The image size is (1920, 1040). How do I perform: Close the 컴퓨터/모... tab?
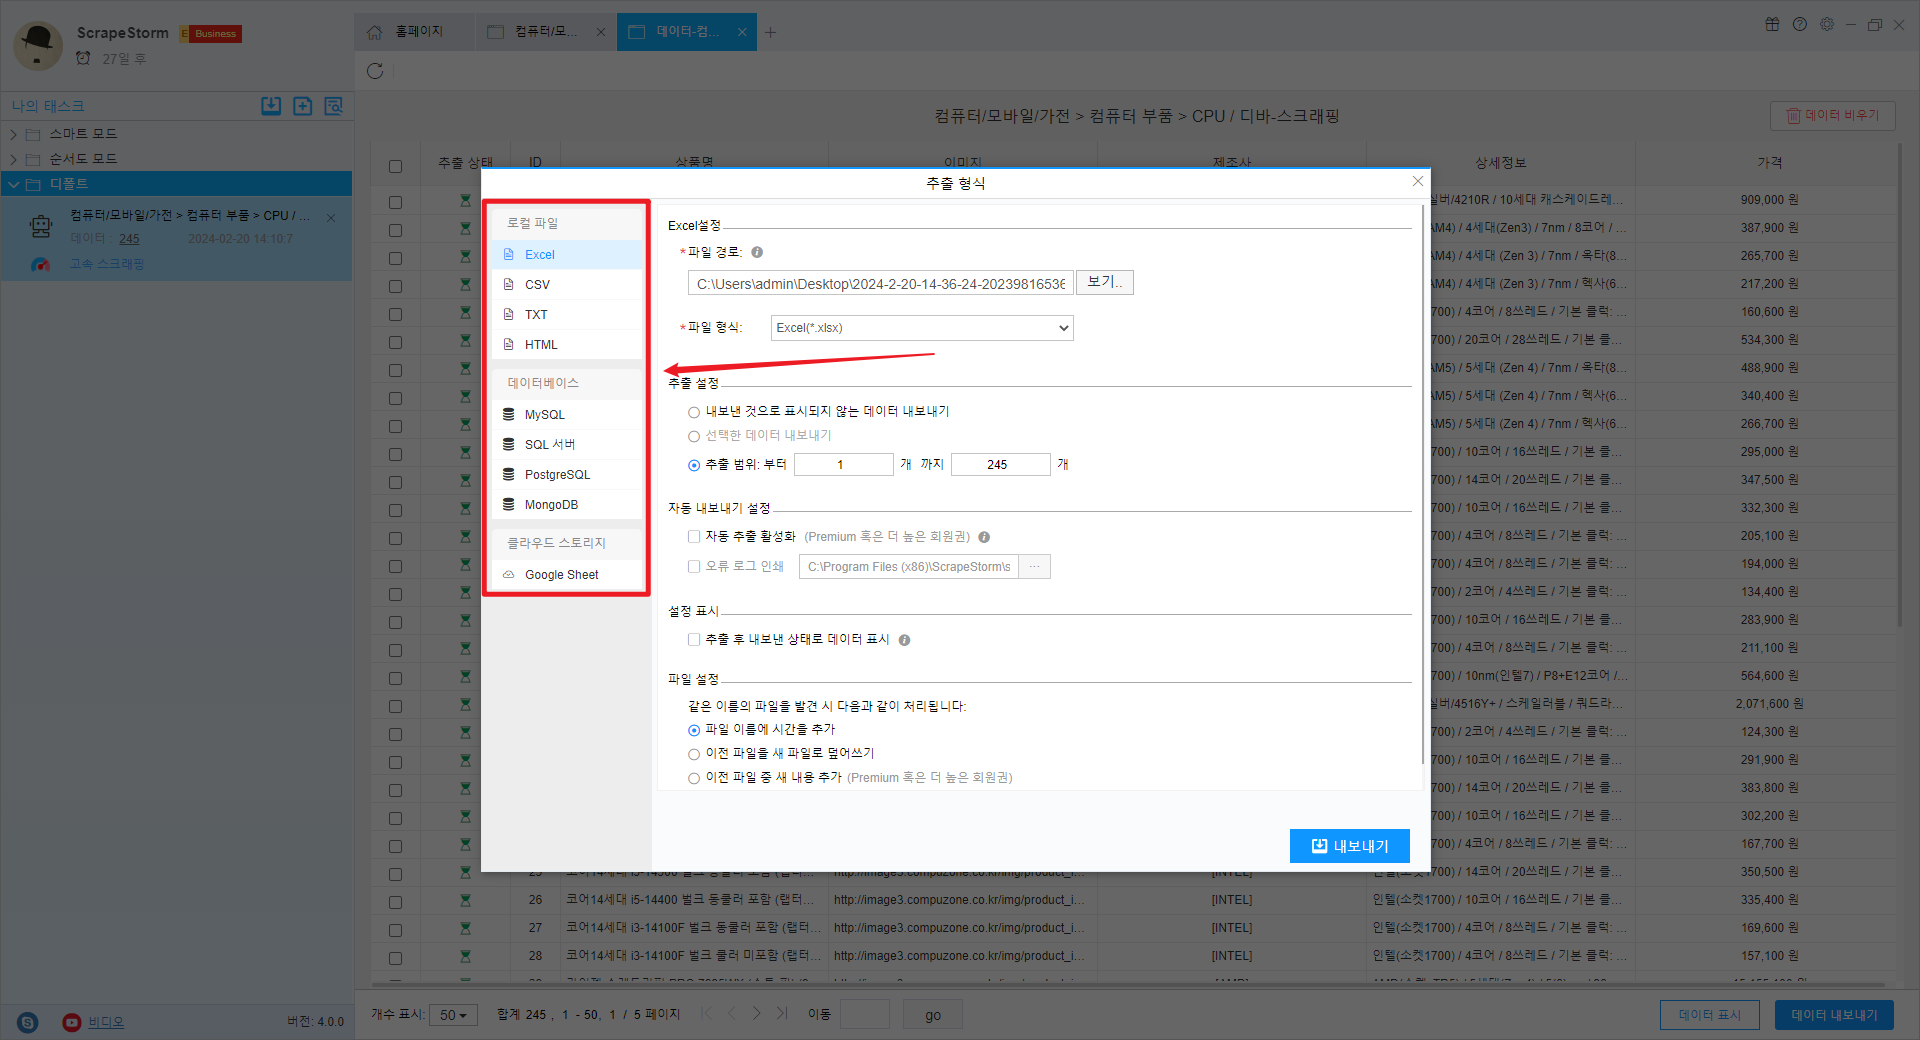[601, 32]
